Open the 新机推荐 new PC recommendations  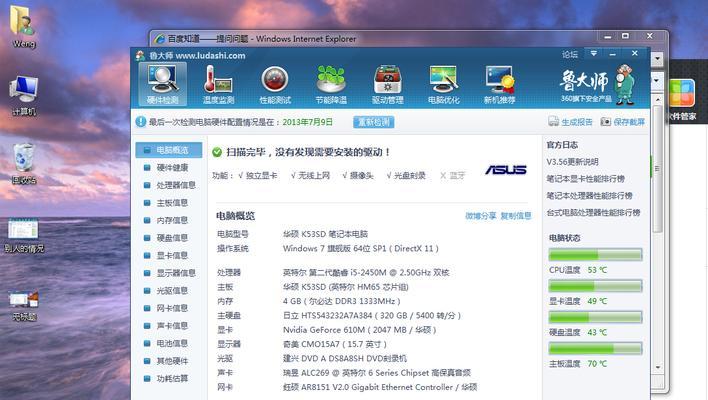click(499, 84)
